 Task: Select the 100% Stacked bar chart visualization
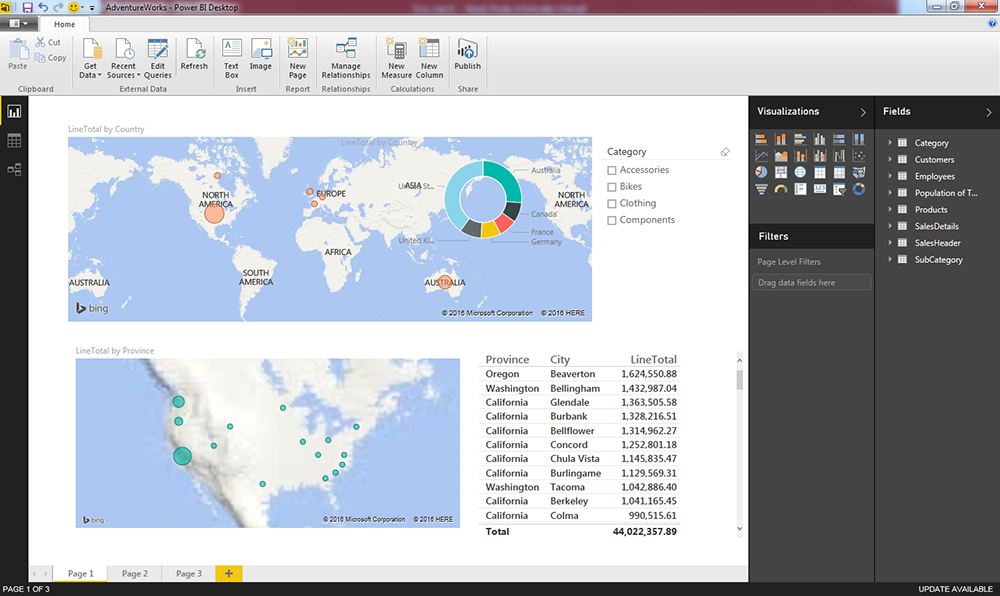coord(839,140)
